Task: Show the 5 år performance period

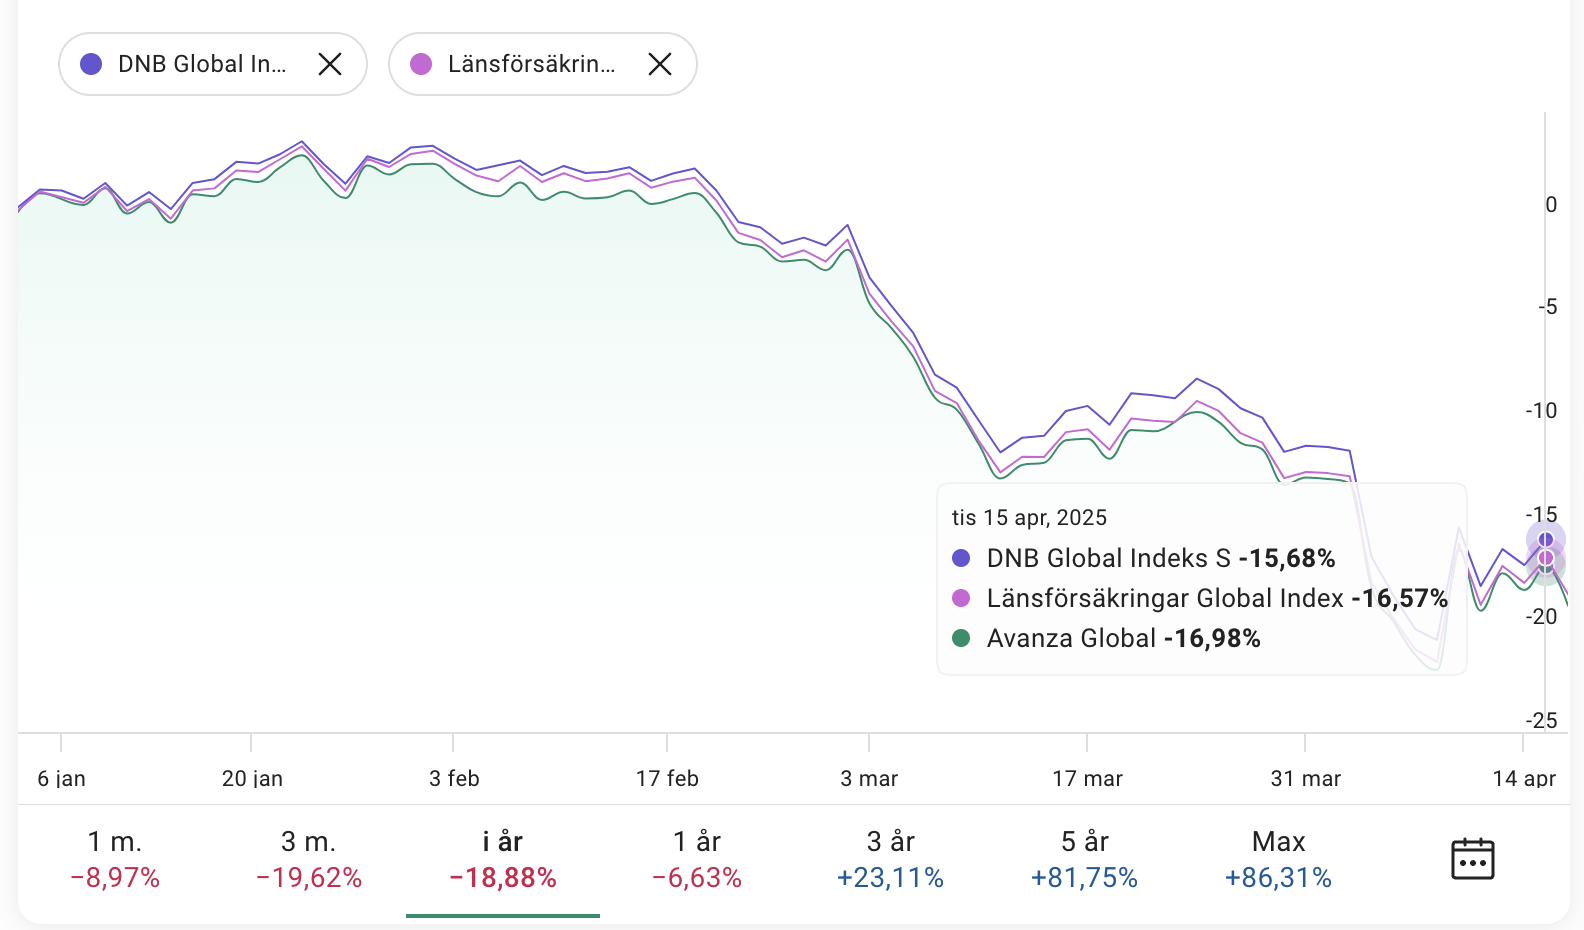Action: coord(1085,859)
